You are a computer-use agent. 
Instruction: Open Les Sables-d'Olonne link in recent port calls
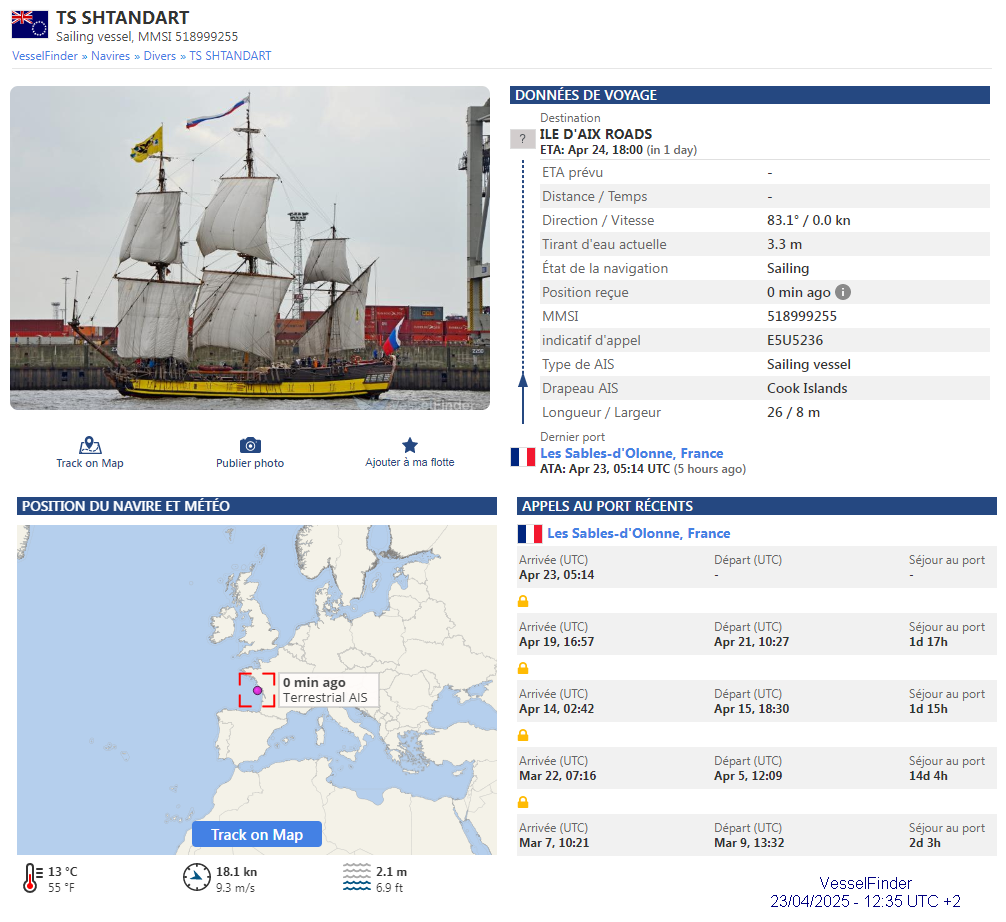tap(638, 533)
